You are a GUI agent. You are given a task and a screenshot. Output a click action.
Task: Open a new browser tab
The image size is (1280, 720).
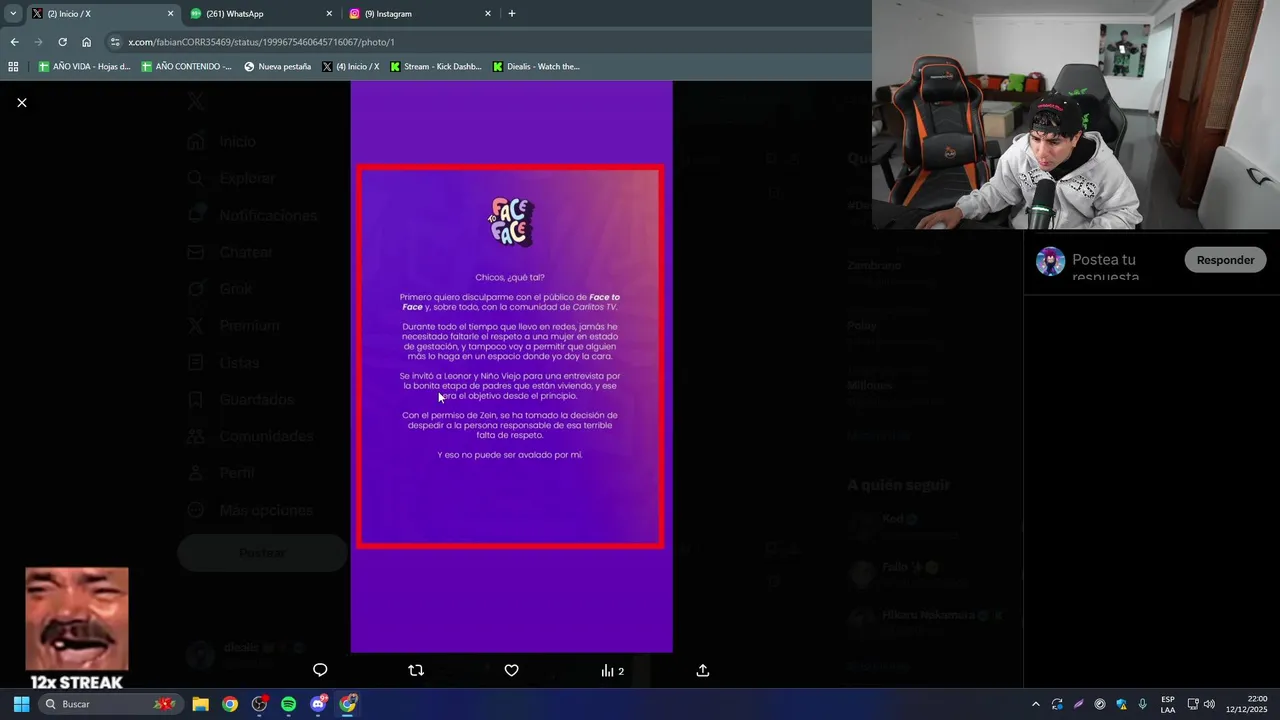512,14
